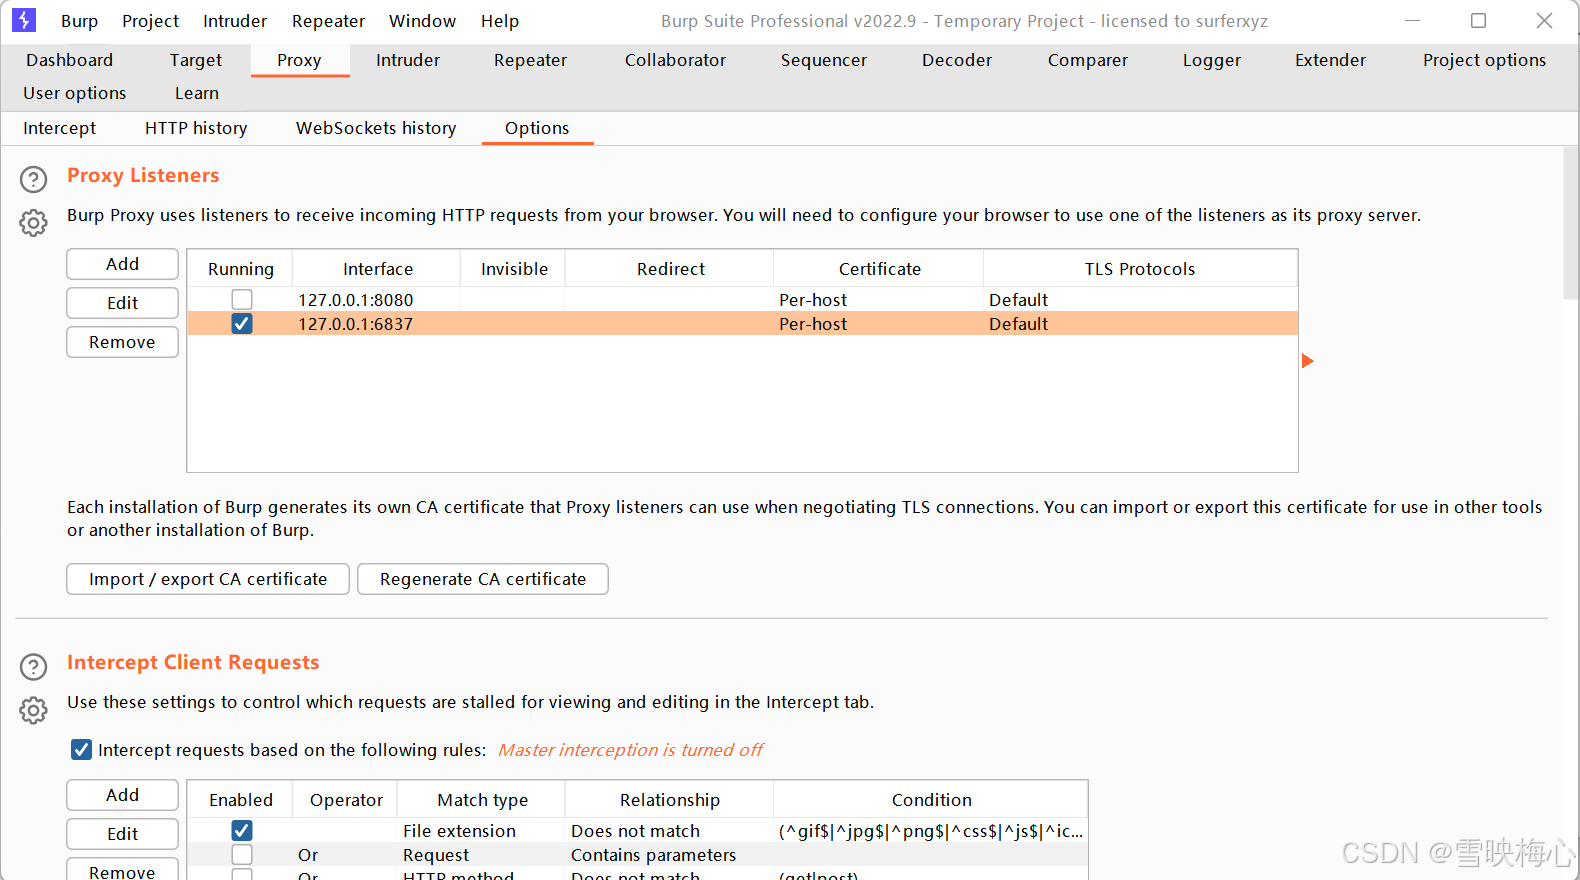Toggle Intercept requests based on rules checkbox
The height and width of the screenshot is (880, 1580).
coord(82,750)
